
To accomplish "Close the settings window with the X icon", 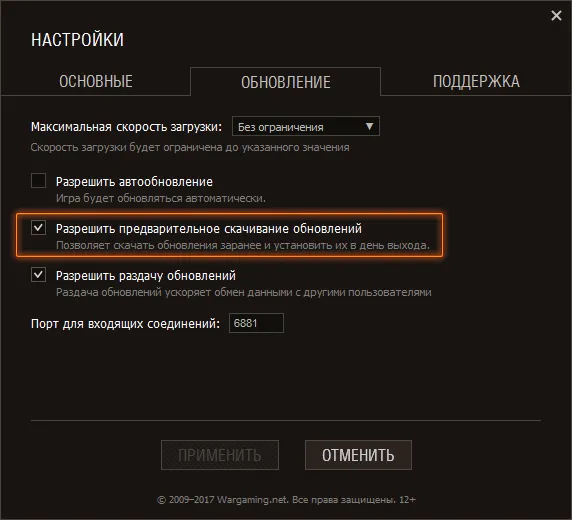I will pos(556,16).
